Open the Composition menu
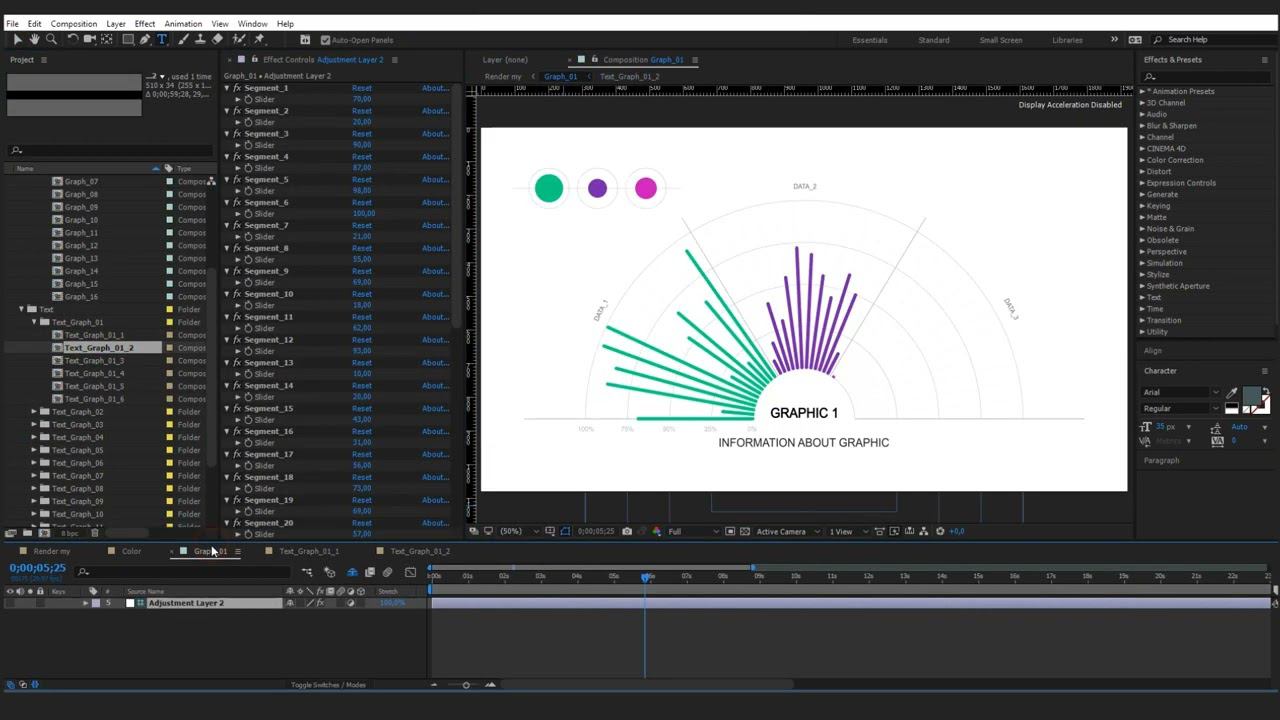Viewport: 1280px width, 720px height. pos(74,24)
